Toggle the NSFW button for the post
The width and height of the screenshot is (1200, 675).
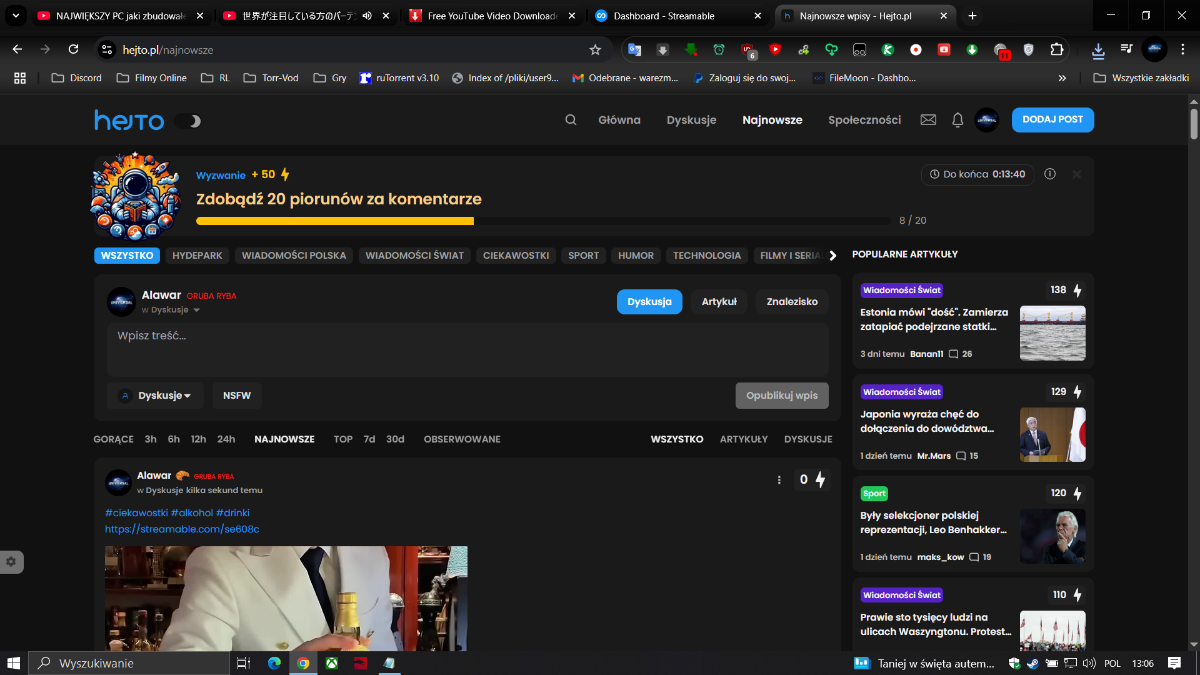click(x=237, y=395)
